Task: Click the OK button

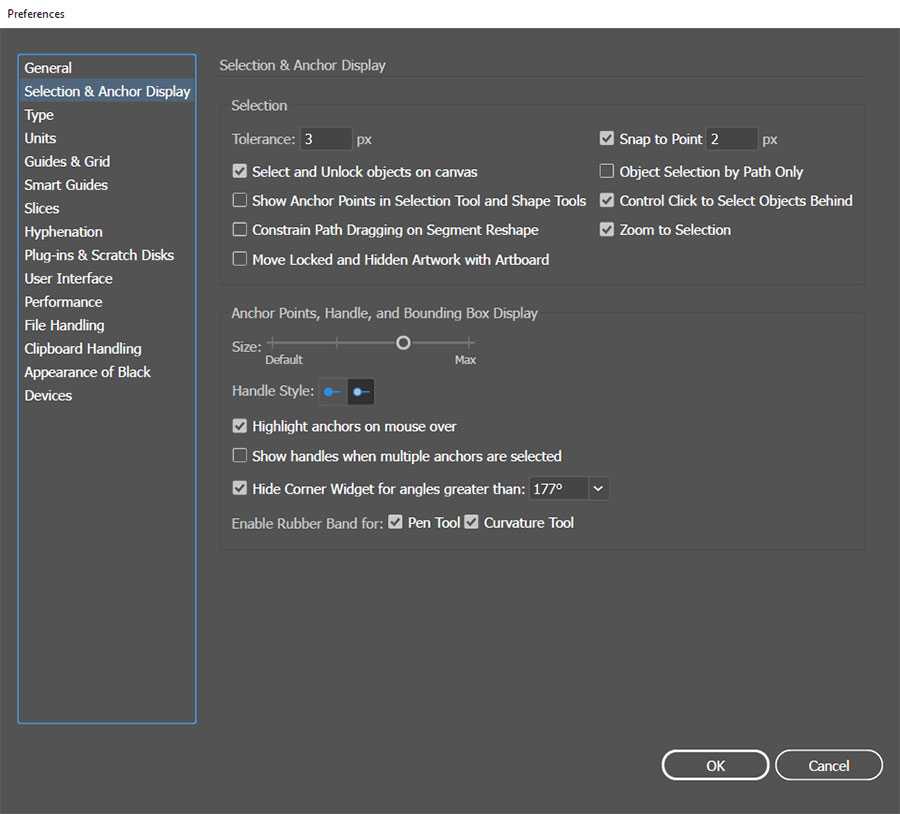Action: tap(715, 765)
